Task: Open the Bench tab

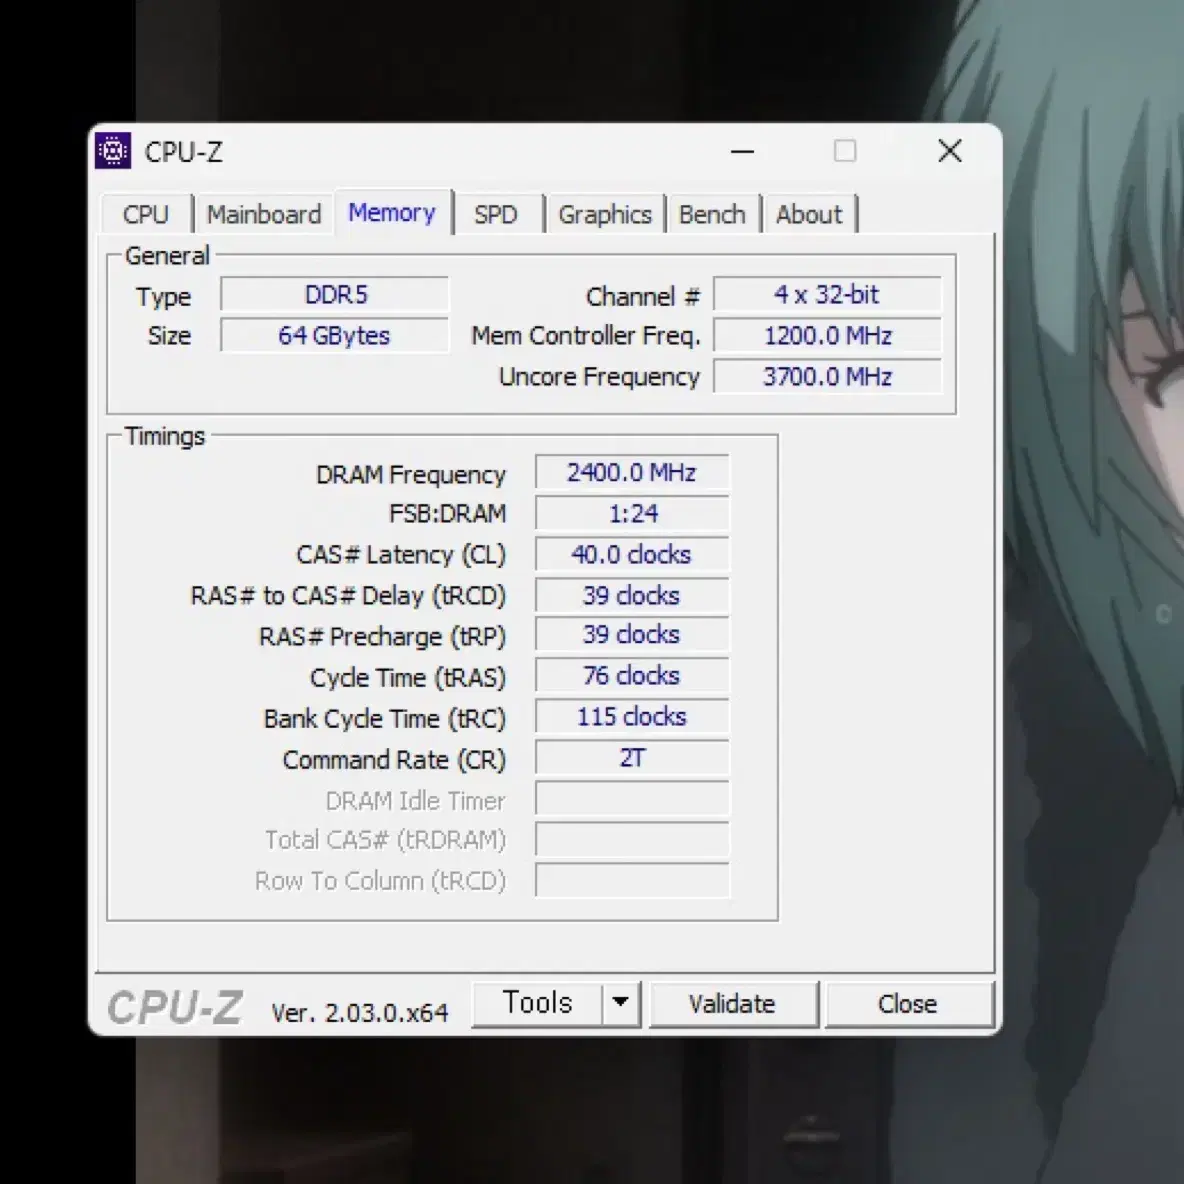Action: click(712, 214)
